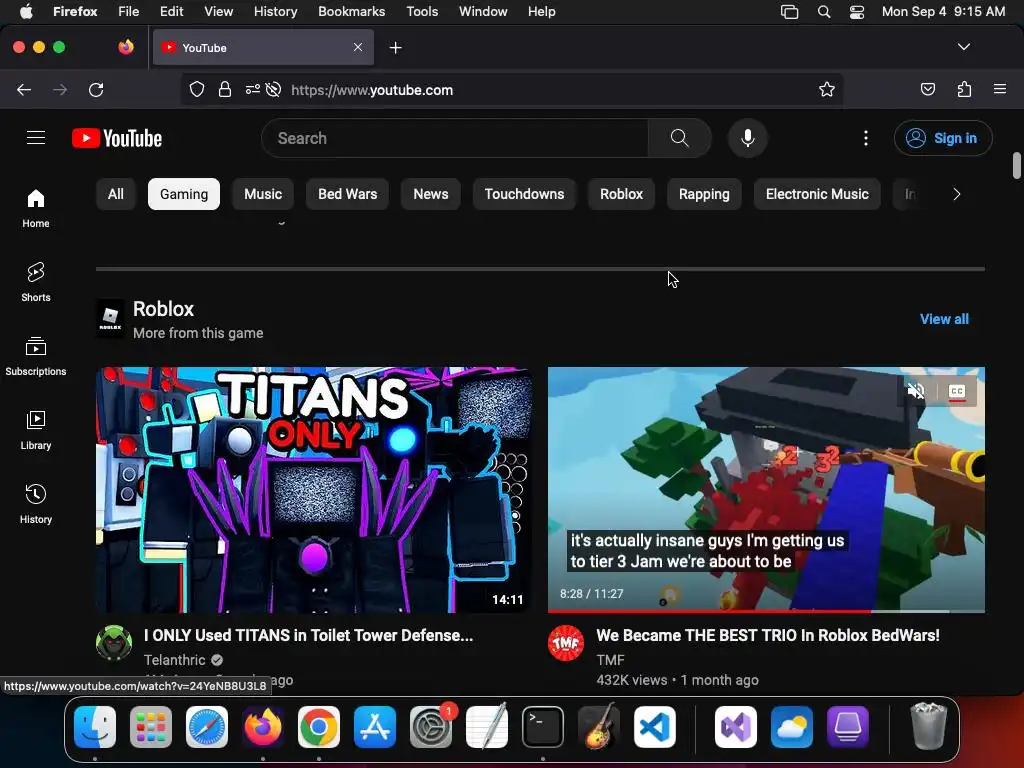Click the search magnifier button

pos(679,138)
